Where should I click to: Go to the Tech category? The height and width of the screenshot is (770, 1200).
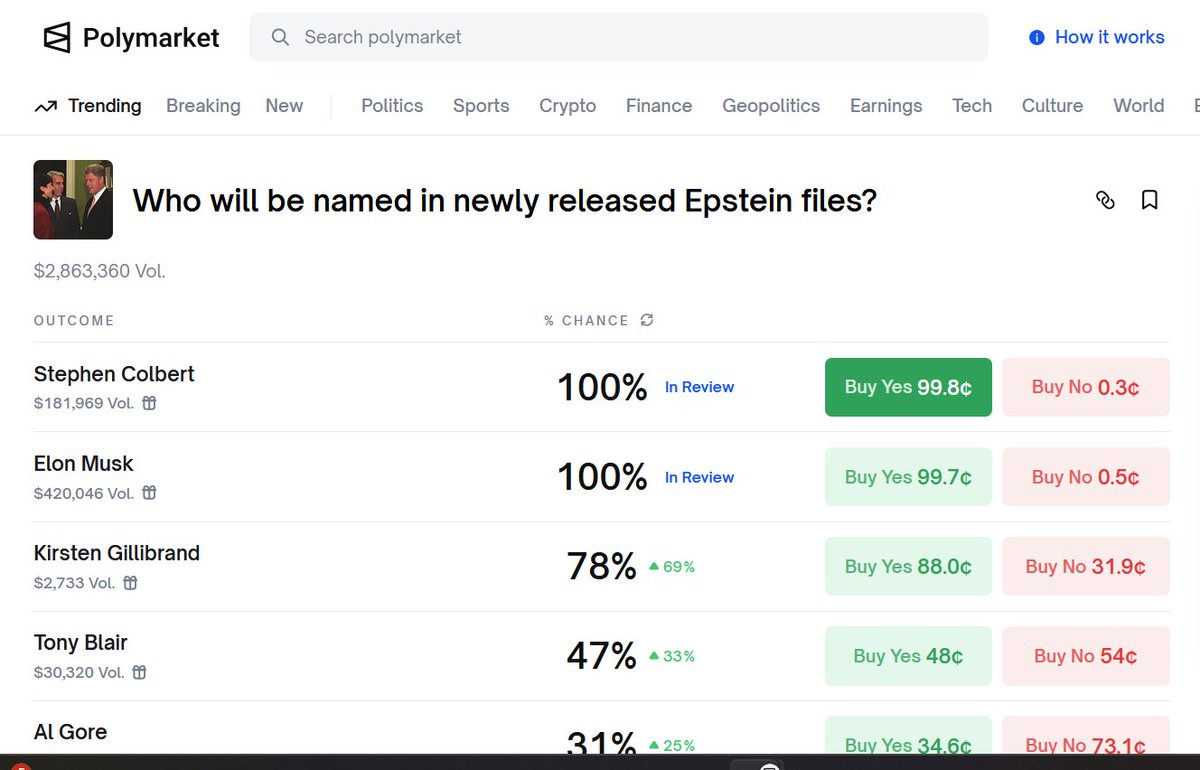tap(972, 106)
